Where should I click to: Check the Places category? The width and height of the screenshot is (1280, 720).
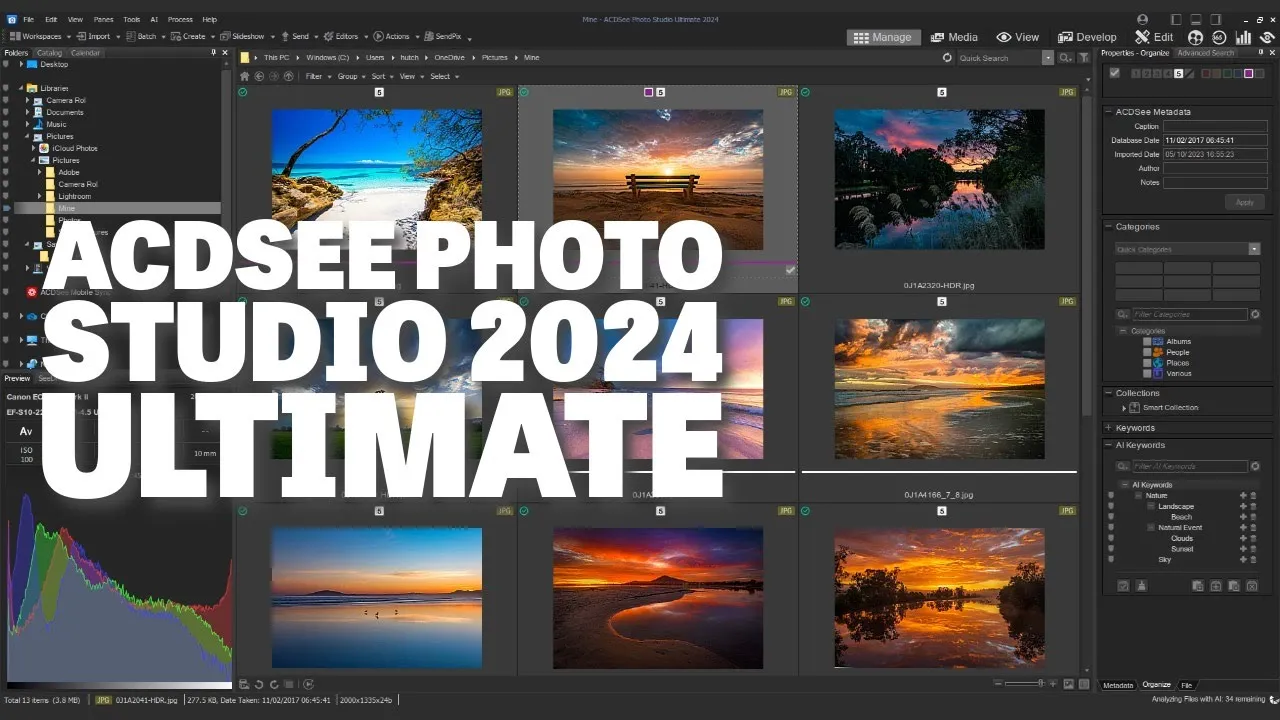point(1147,363)
